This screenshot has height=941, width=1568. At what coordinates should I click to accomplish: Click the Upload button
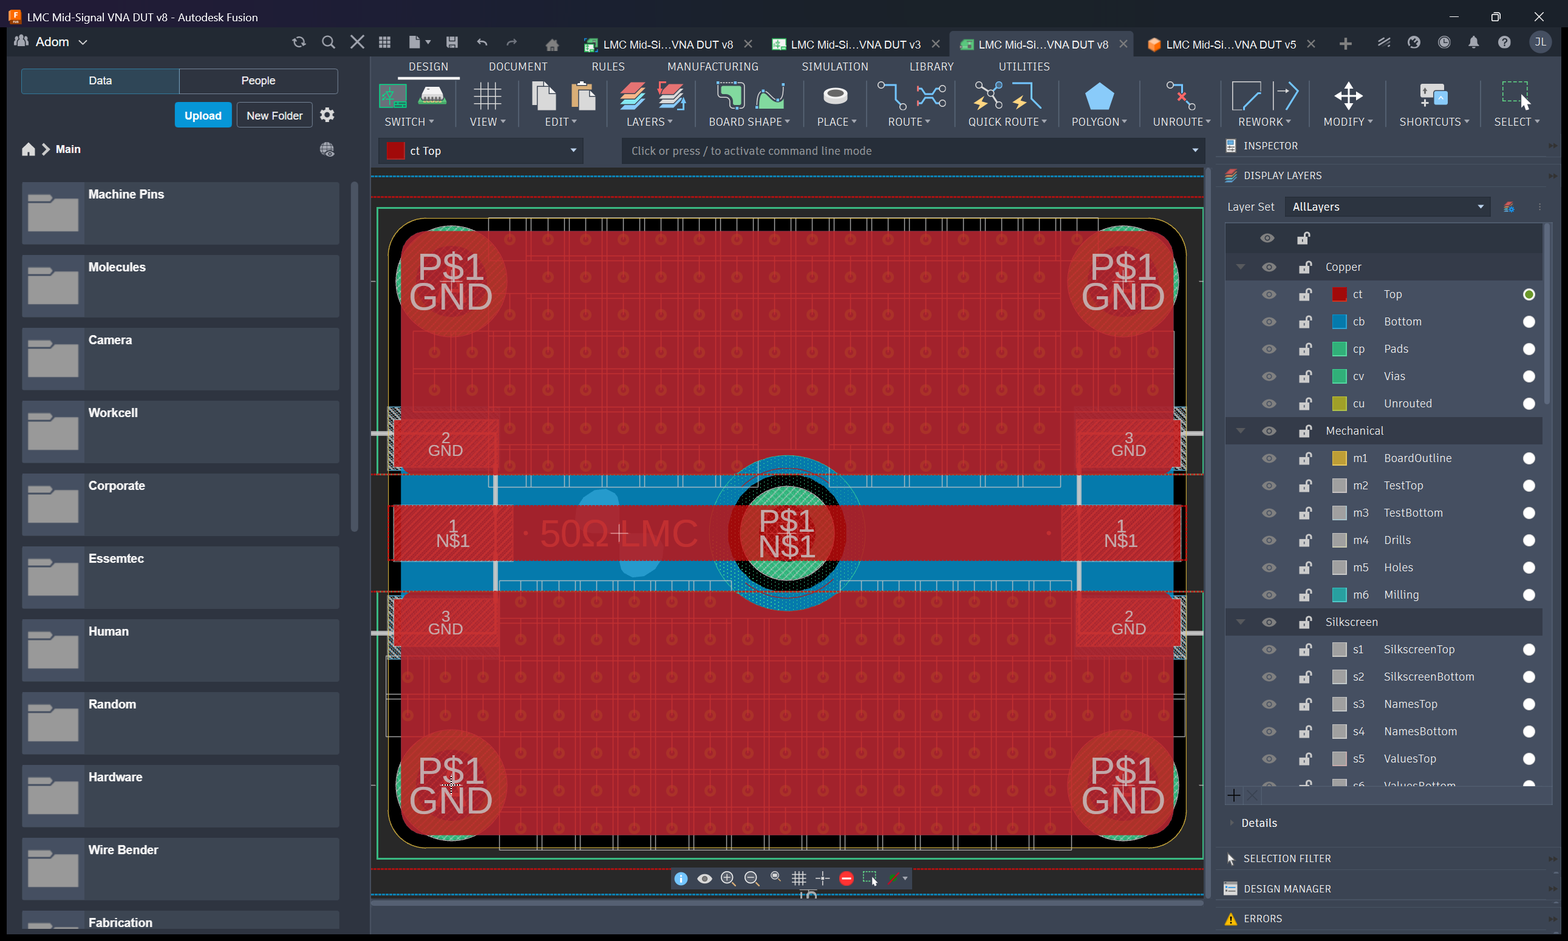203,115
